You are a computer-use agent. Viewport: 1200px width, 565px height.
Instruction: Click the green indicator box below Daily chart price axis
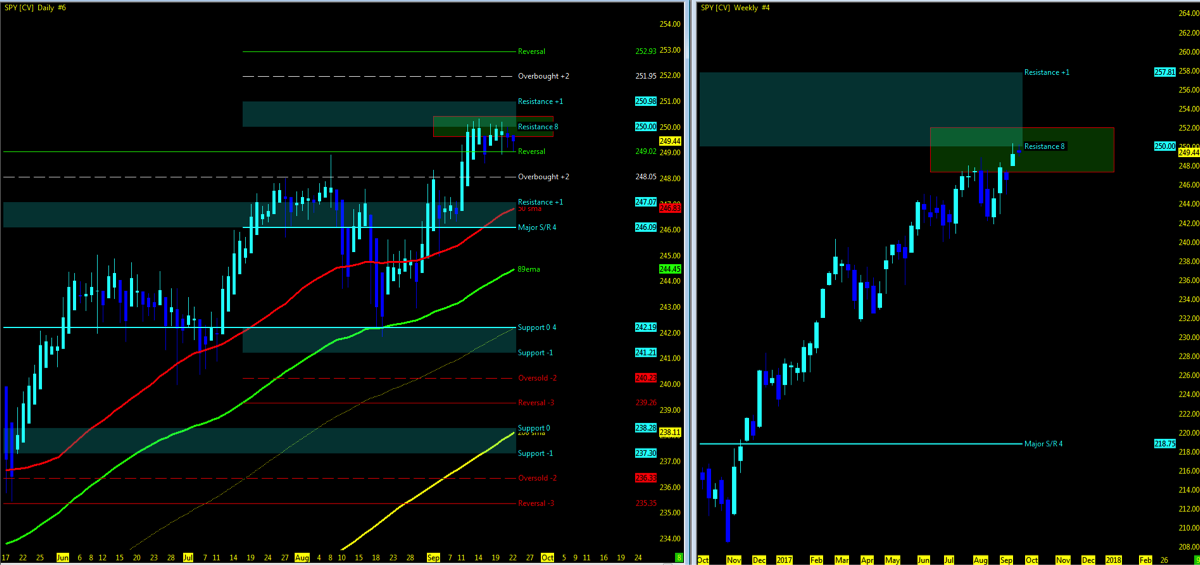pyautogui.click(x=680, y=556)
